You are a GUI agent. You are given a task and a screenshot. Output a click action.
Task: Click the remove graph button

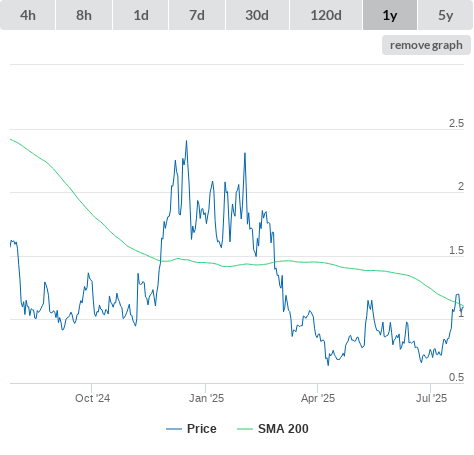point(426,45)
